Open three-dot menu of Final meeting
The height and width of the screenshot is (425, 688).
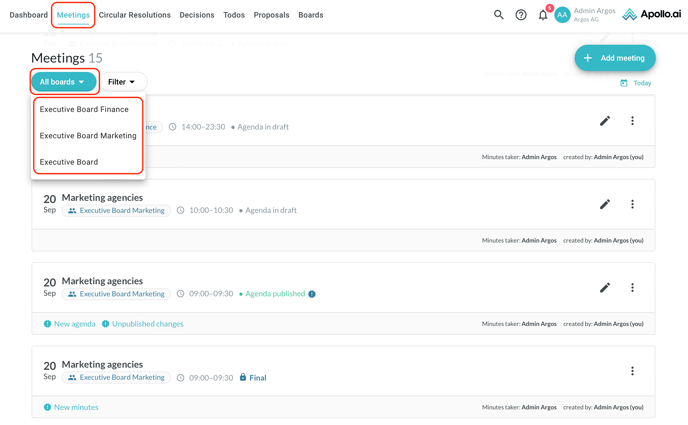[632, 371]
